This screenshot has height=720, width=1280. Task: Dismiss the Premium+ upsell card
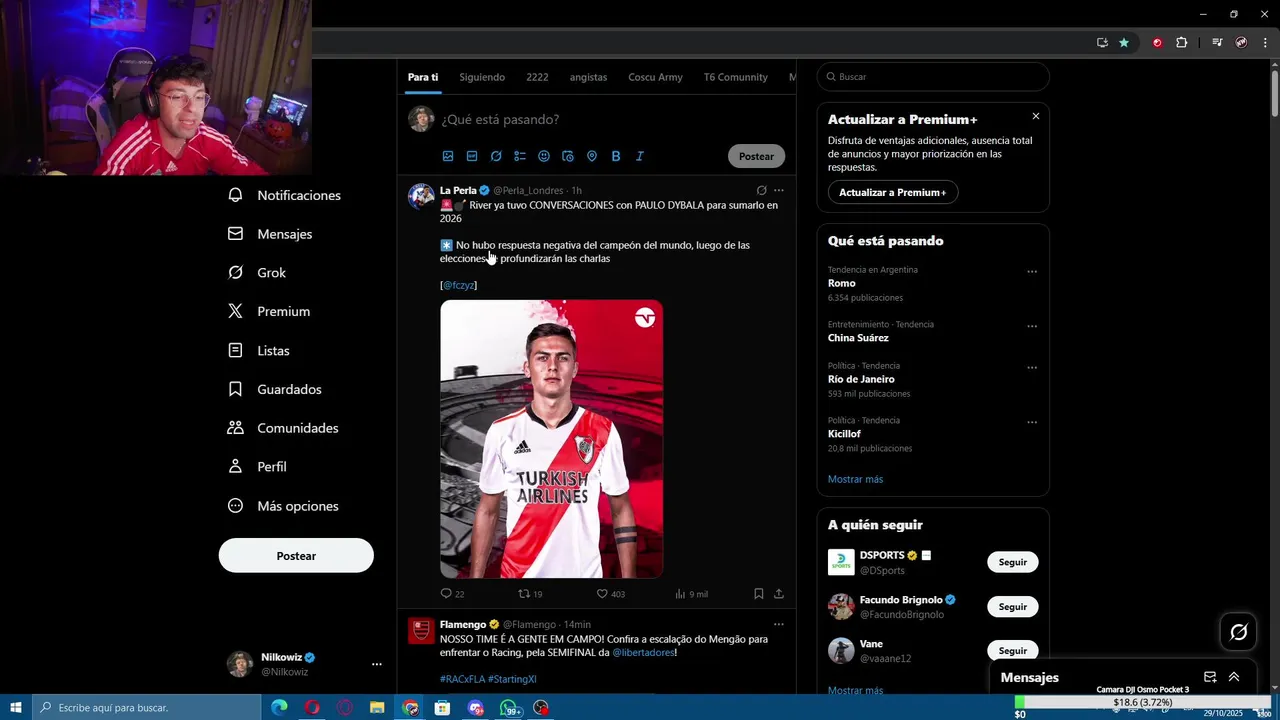[1035, 116]
